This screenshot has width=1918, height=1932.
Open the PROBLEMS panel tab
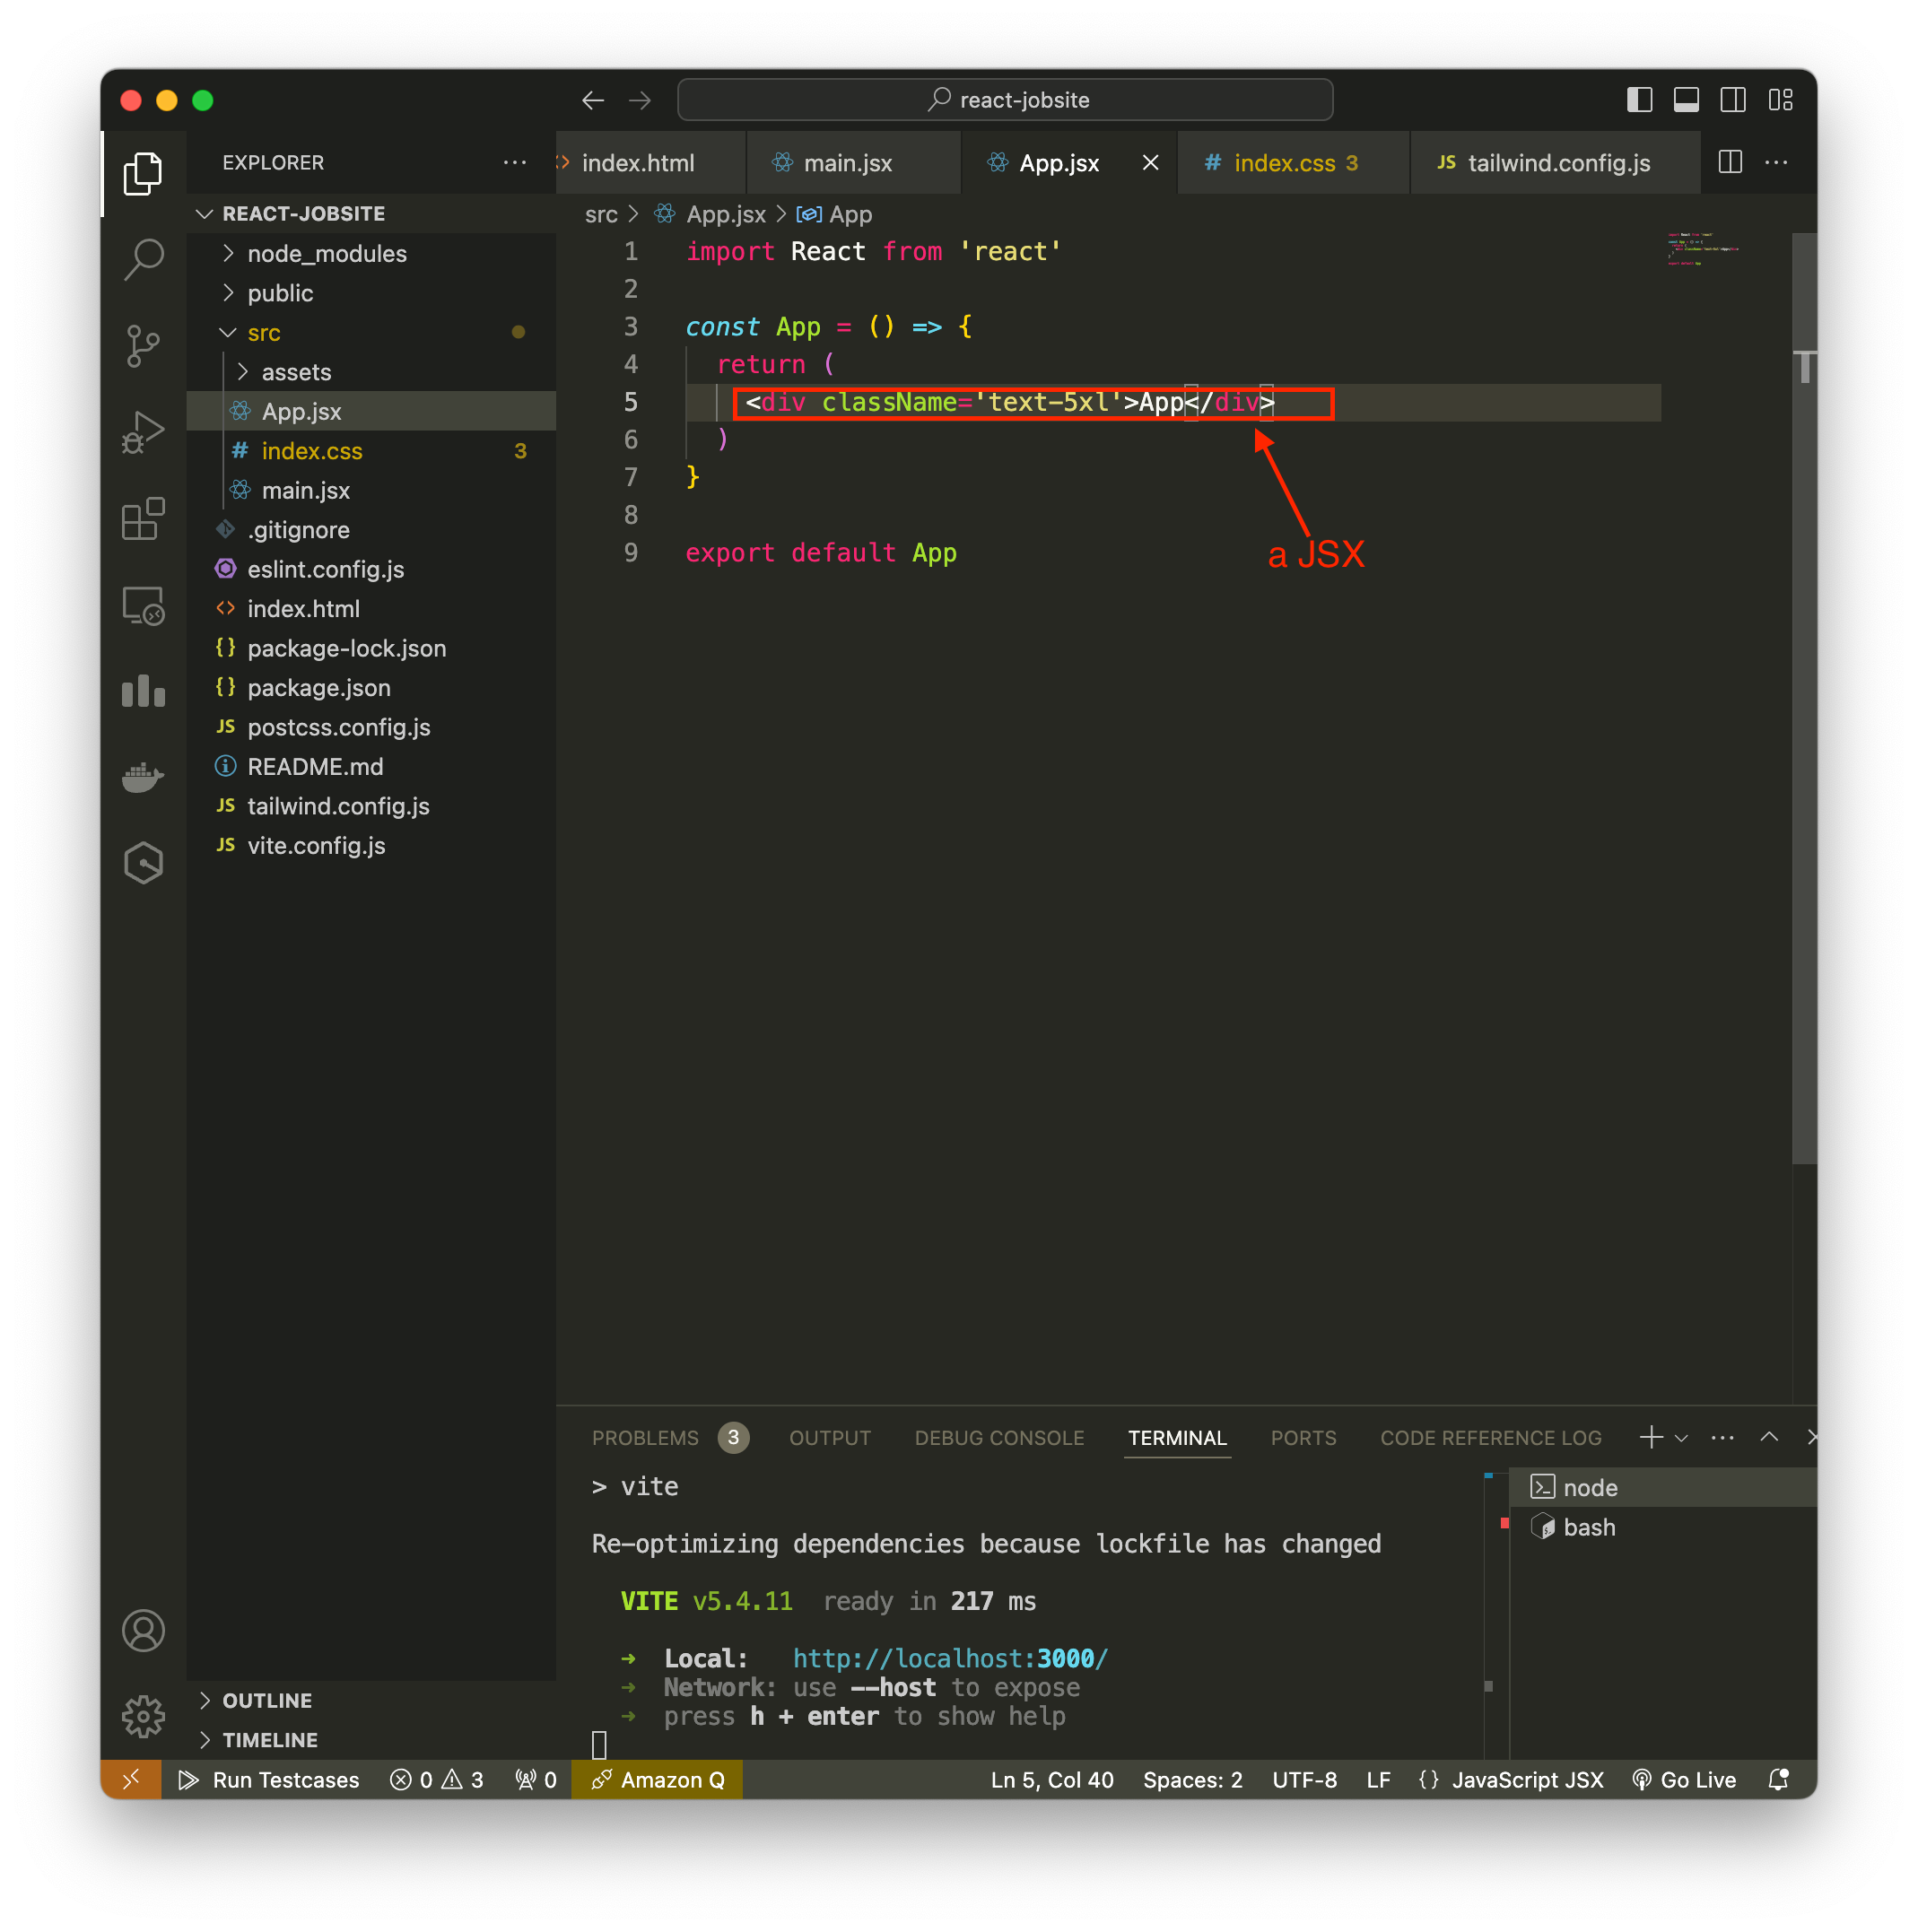[645, 1438]
